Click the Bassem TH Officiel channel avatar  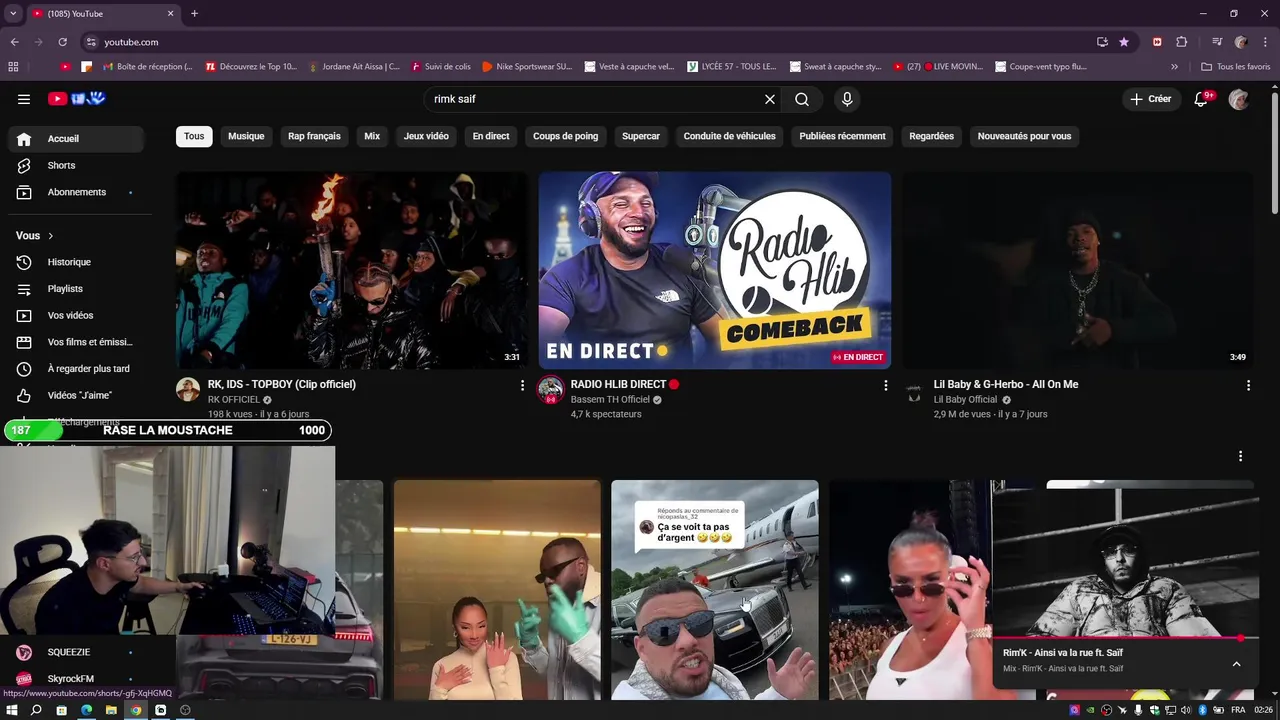pyautogui.click(x=551, y=390)
